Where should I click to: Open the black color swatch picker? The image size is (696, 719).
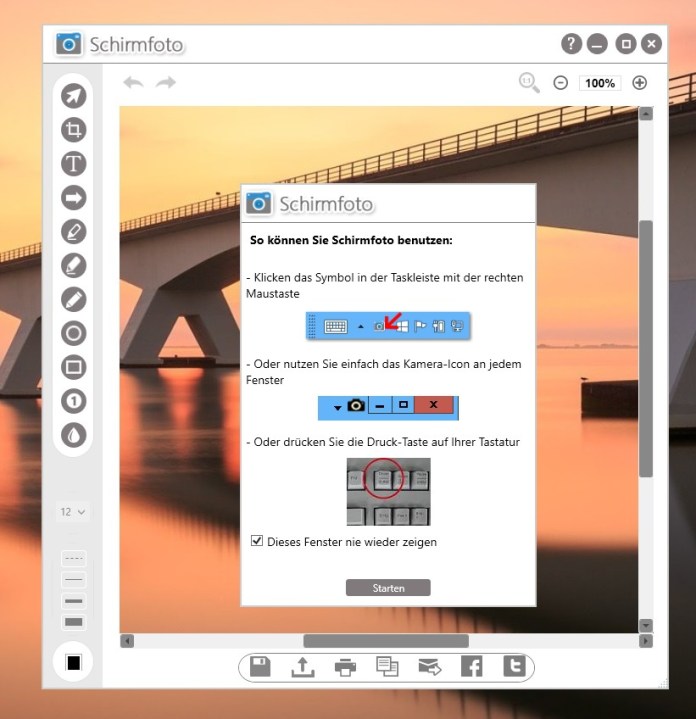tap(73, 662)
